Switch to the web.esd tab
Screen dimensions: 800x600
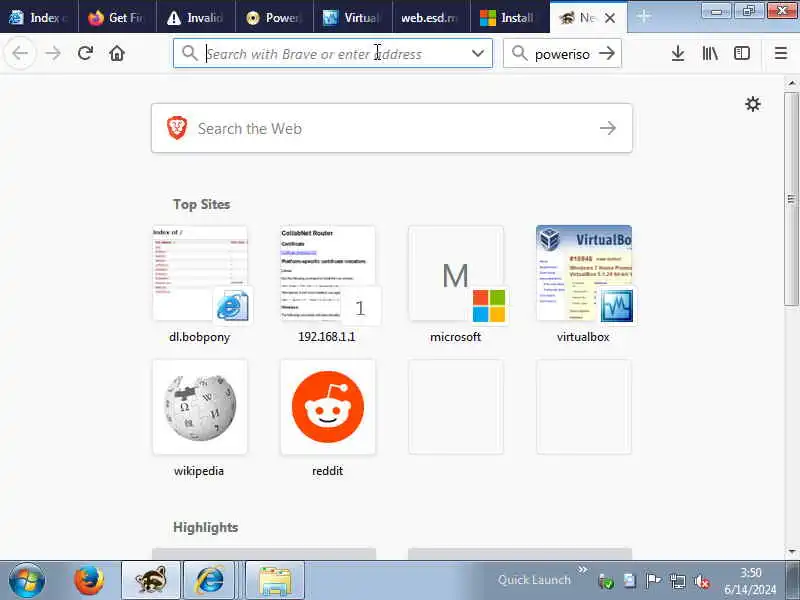pyautogui.click(x=431, y=18)
